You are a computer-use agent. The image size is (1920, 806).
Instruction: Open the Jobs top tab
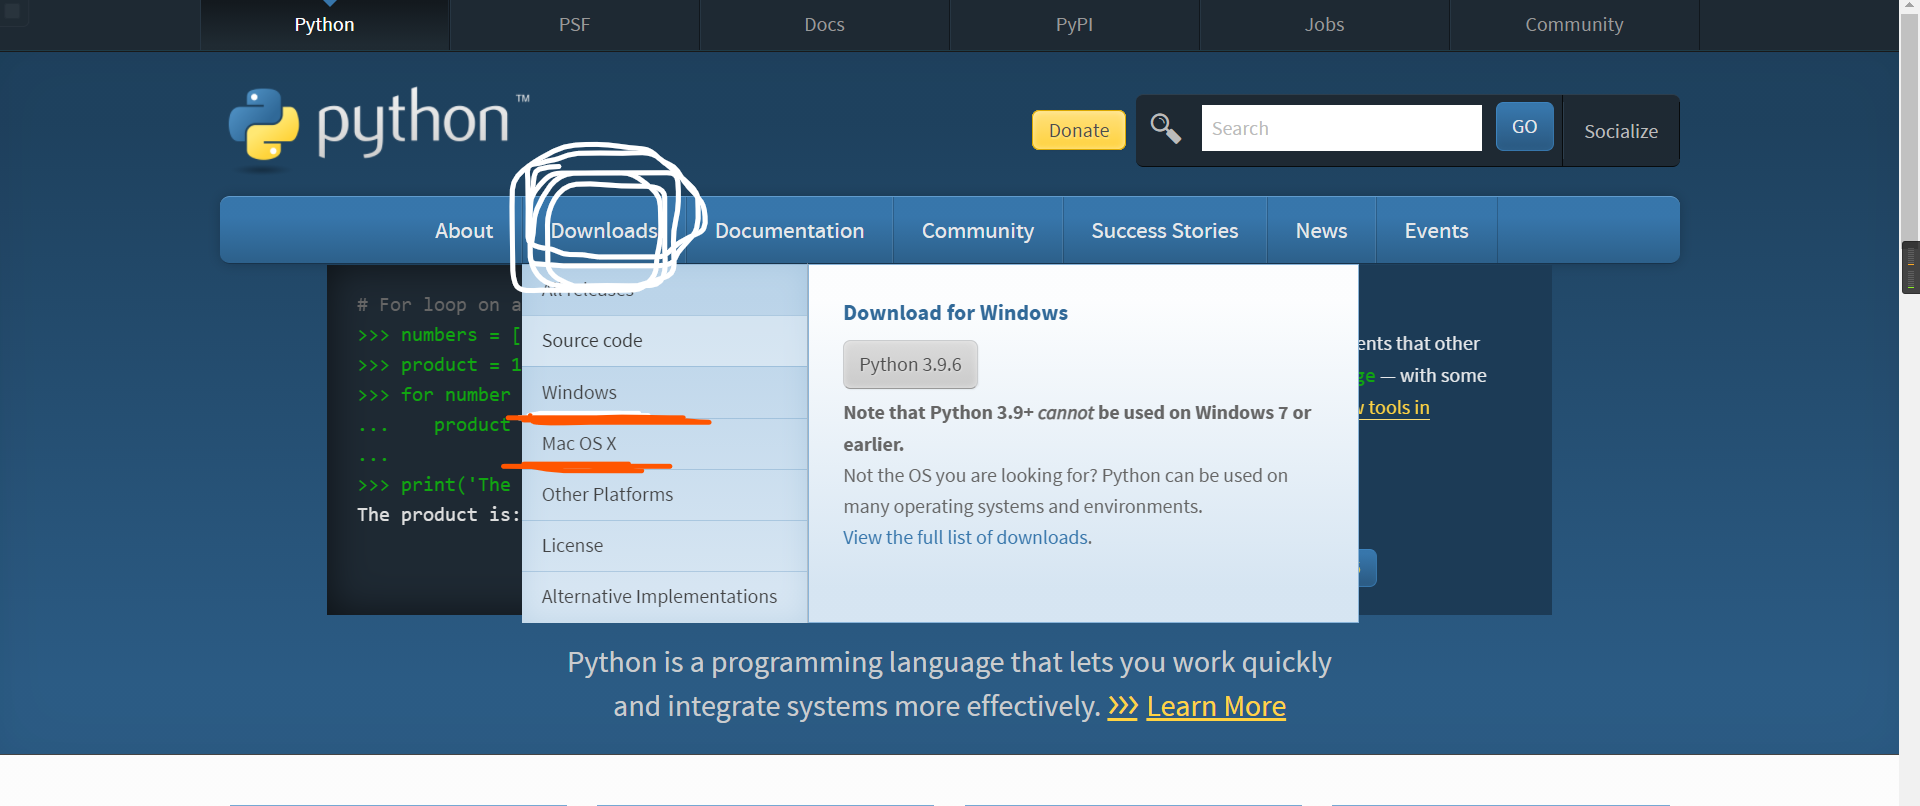point(1324,25)
